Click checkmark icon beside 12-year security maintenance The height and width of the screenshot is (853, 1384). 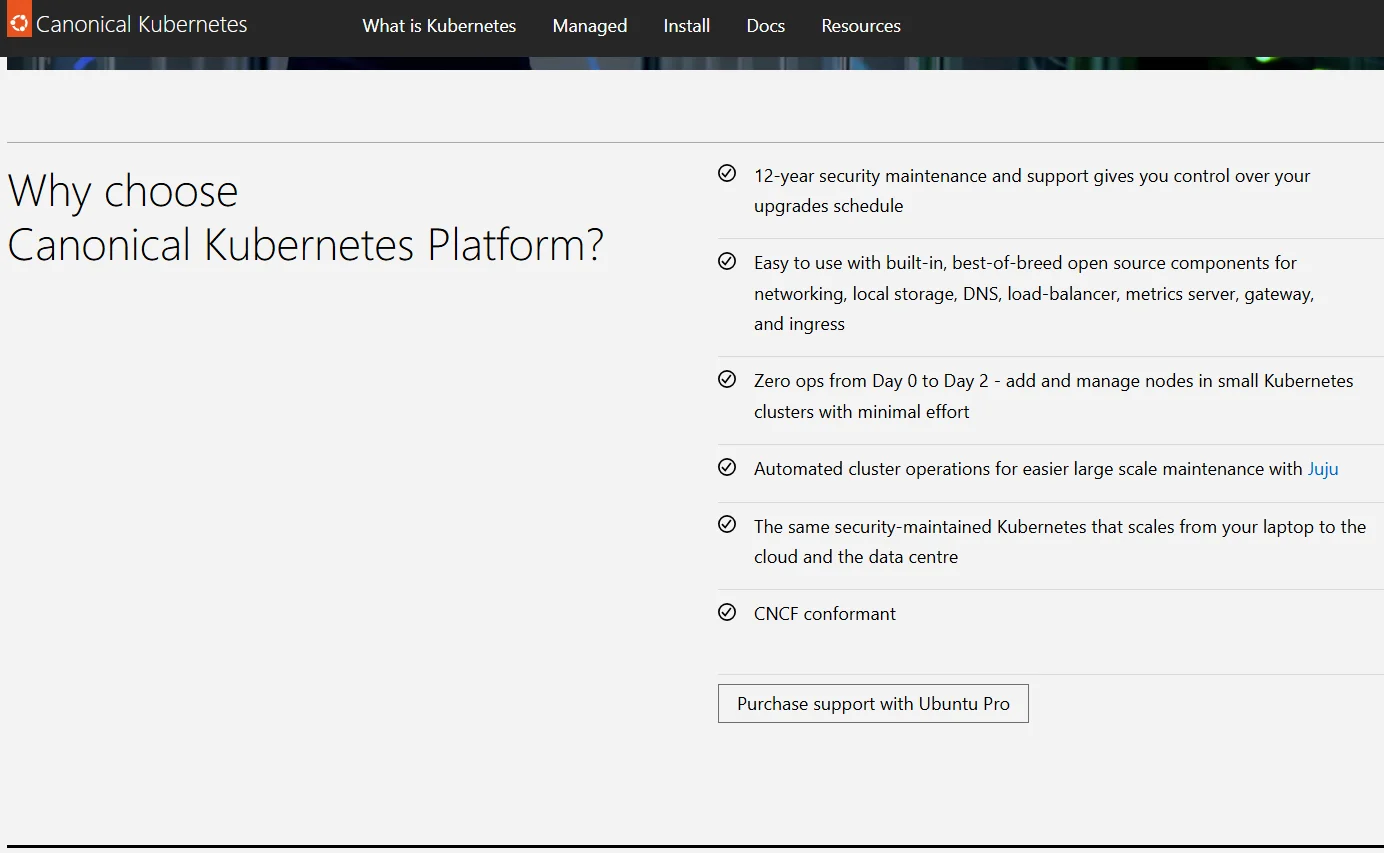(727, 174)
